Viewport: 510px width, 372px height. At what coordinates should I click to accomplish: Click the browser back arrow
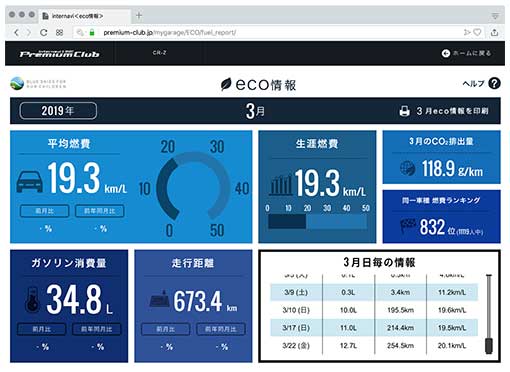point(16,32)
